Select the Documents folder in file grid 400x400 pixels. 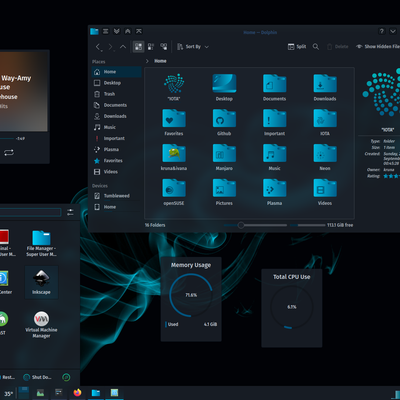[x=274, y=87]
